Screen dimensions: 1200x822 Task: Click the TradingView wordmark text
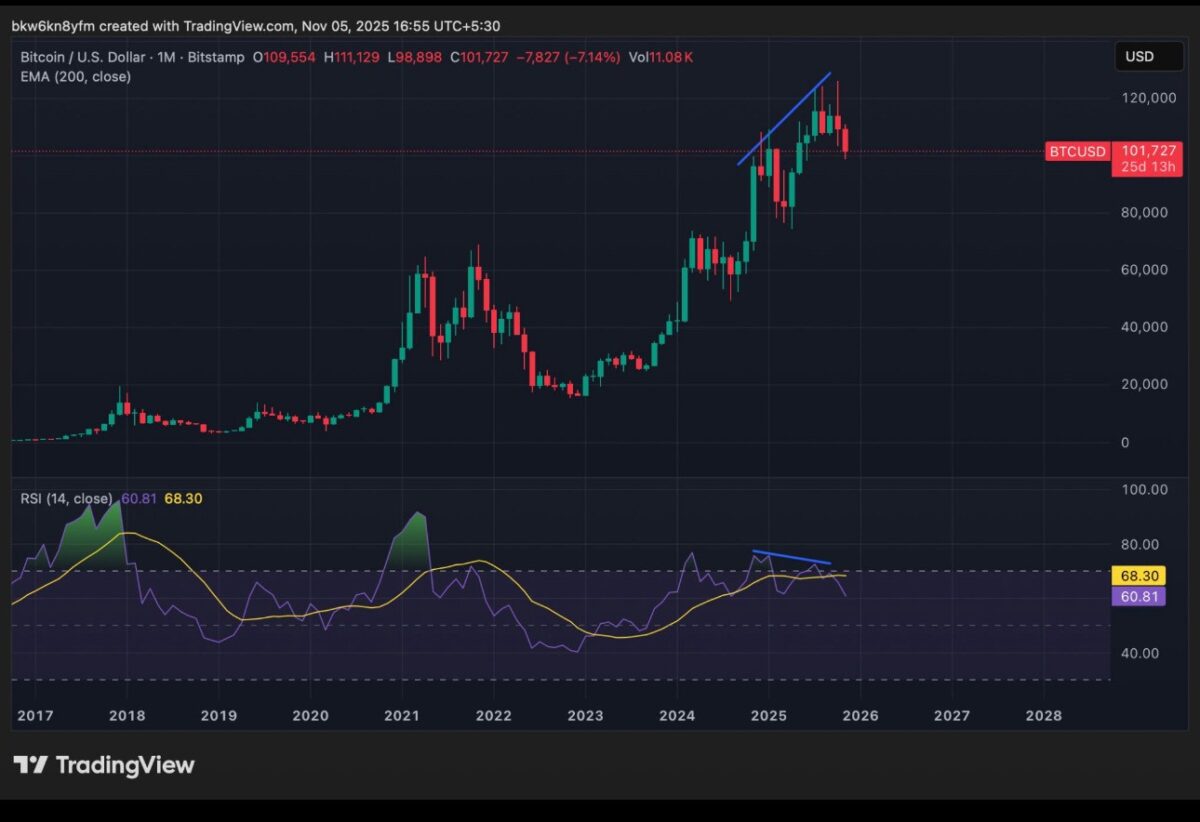(x=125, y=766)
